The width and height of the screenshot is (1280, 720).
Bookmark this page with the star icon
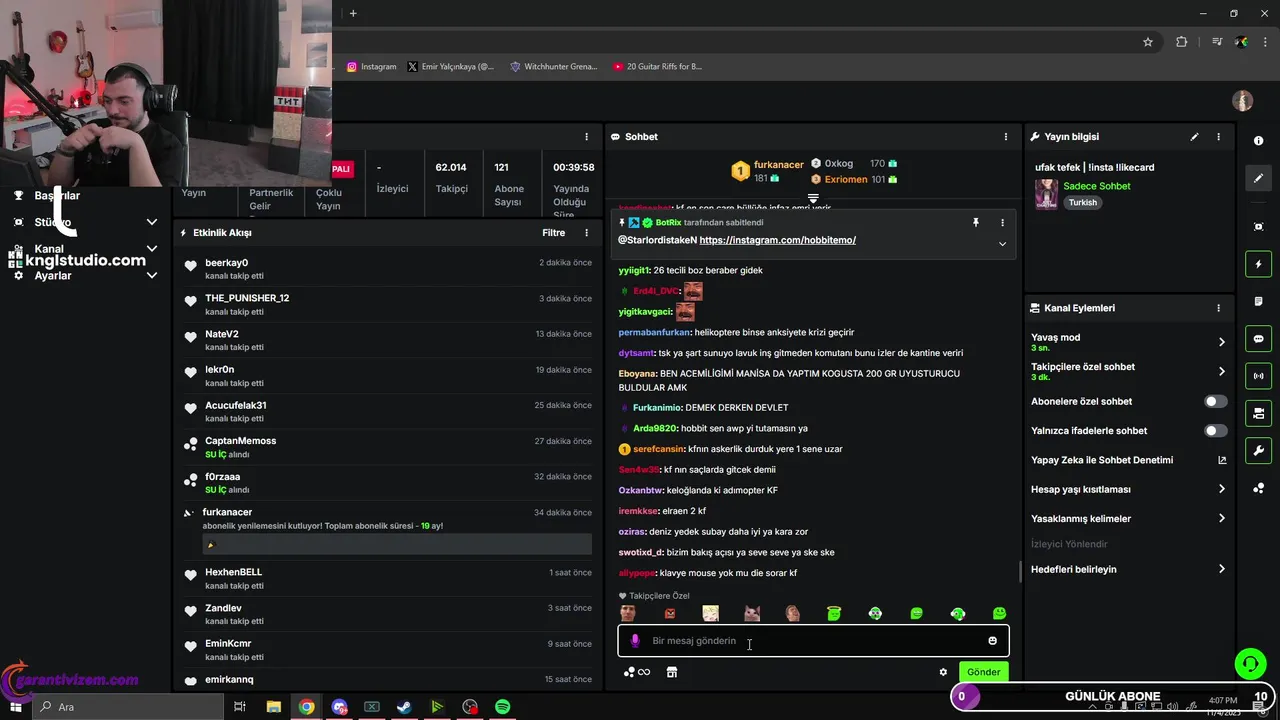click(x=1148, y=42)
